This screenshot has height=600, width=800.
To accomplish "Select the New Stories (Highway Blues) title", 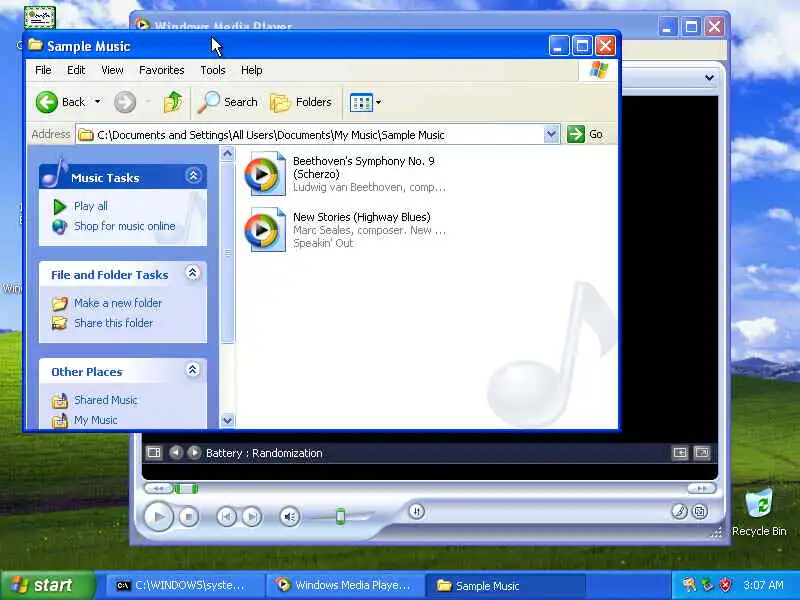I will pyautogui.click(x=362, y=217).
